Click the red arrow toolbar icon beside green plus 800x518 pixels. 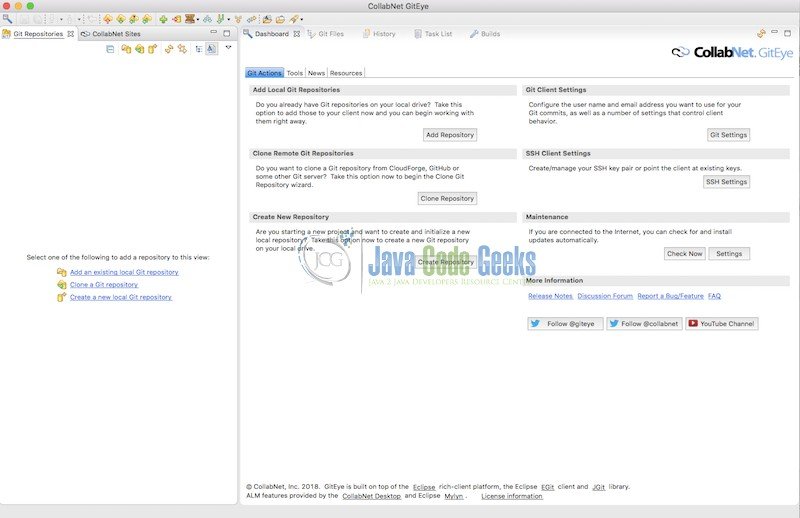tap(177, 19)
